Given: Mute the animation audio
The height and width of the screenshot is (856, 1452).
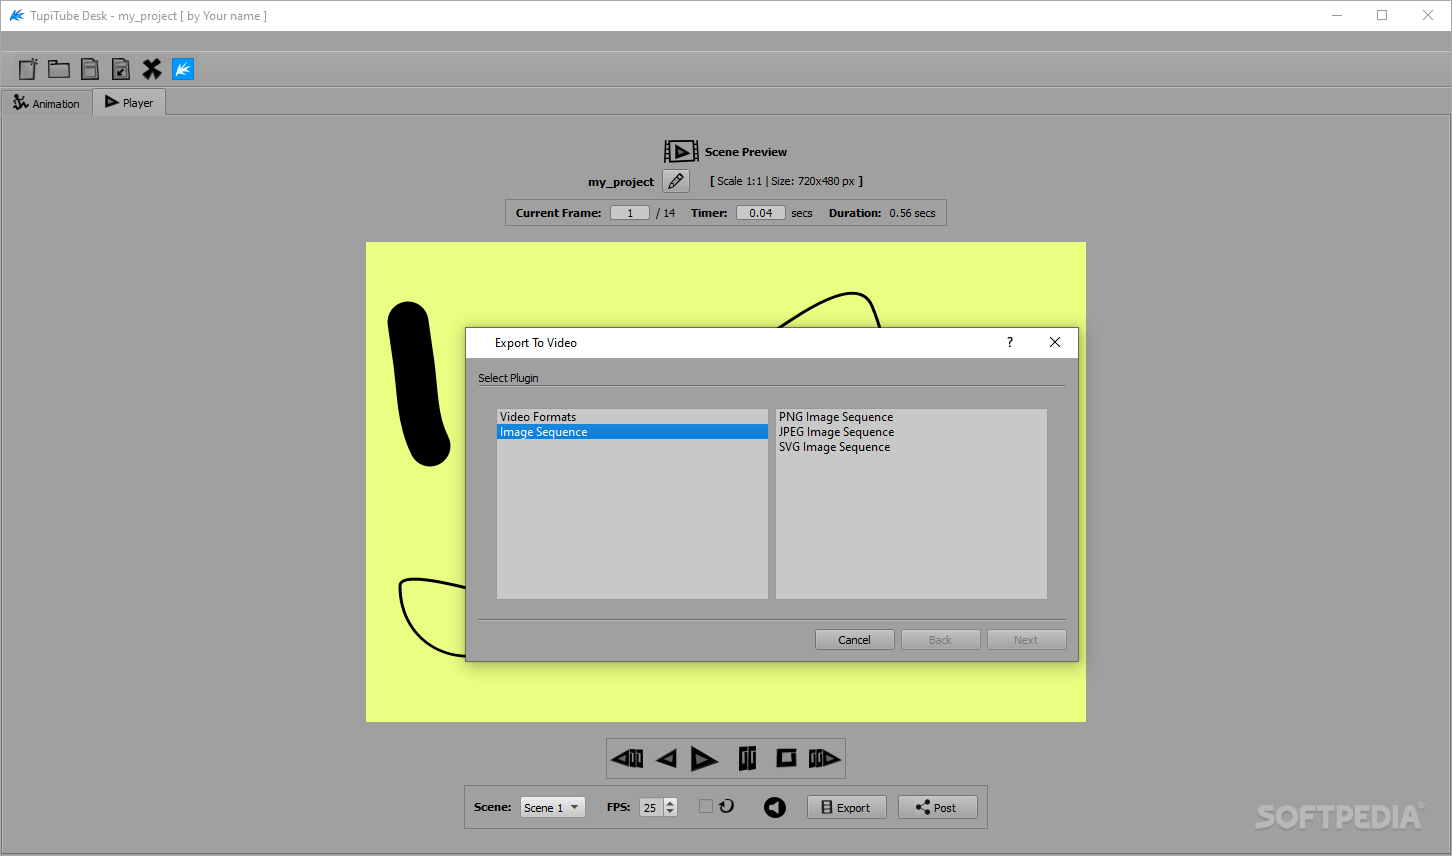Looking at the screenshot, I should click(x=774, y=807).
